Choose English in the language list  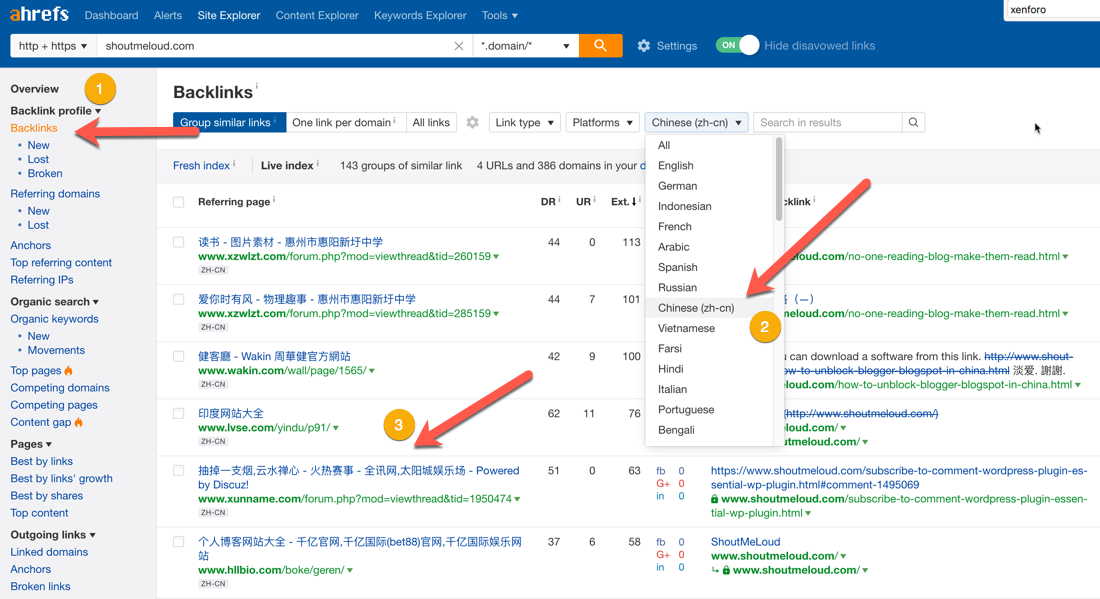(x=676, y=166)
